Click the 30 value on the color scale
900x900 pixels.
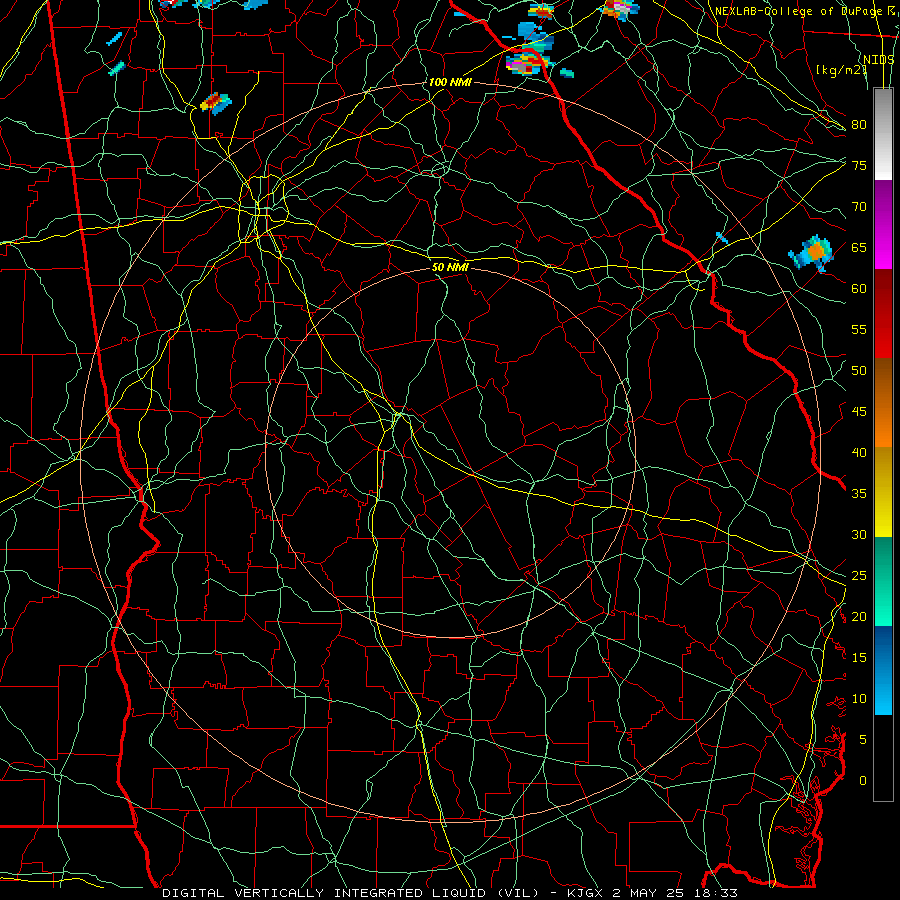coord(859,534)
